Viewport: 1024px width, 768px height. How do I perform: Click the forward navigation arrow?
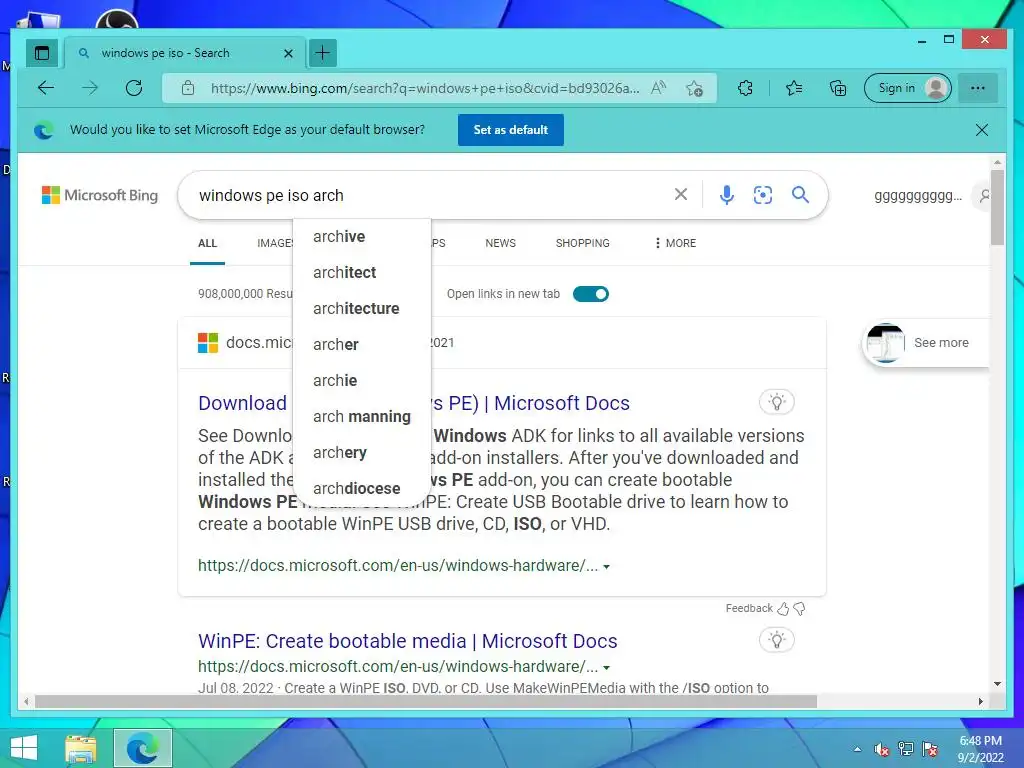tap(90, 88)
